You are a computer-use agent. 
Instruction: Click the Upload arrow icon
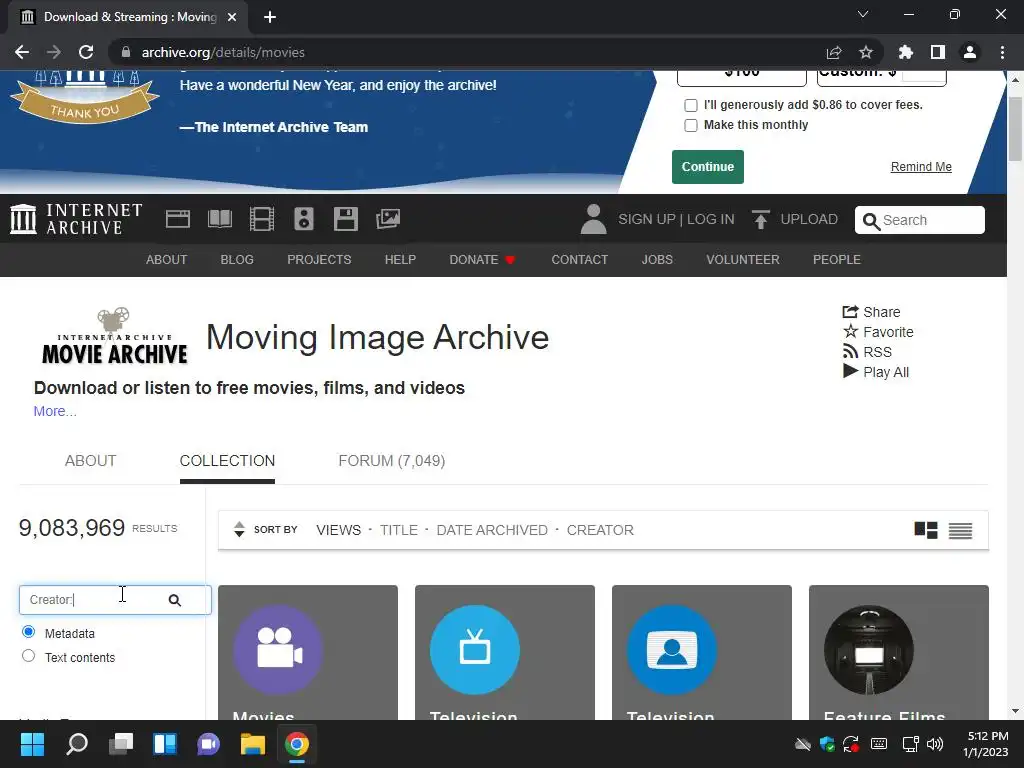[760, 219]
